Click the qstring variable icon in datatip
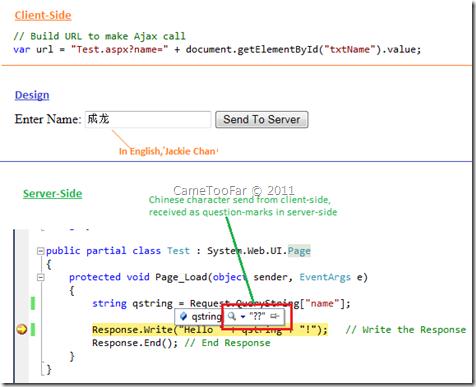 pyautogui.click(x=183, y=316)
